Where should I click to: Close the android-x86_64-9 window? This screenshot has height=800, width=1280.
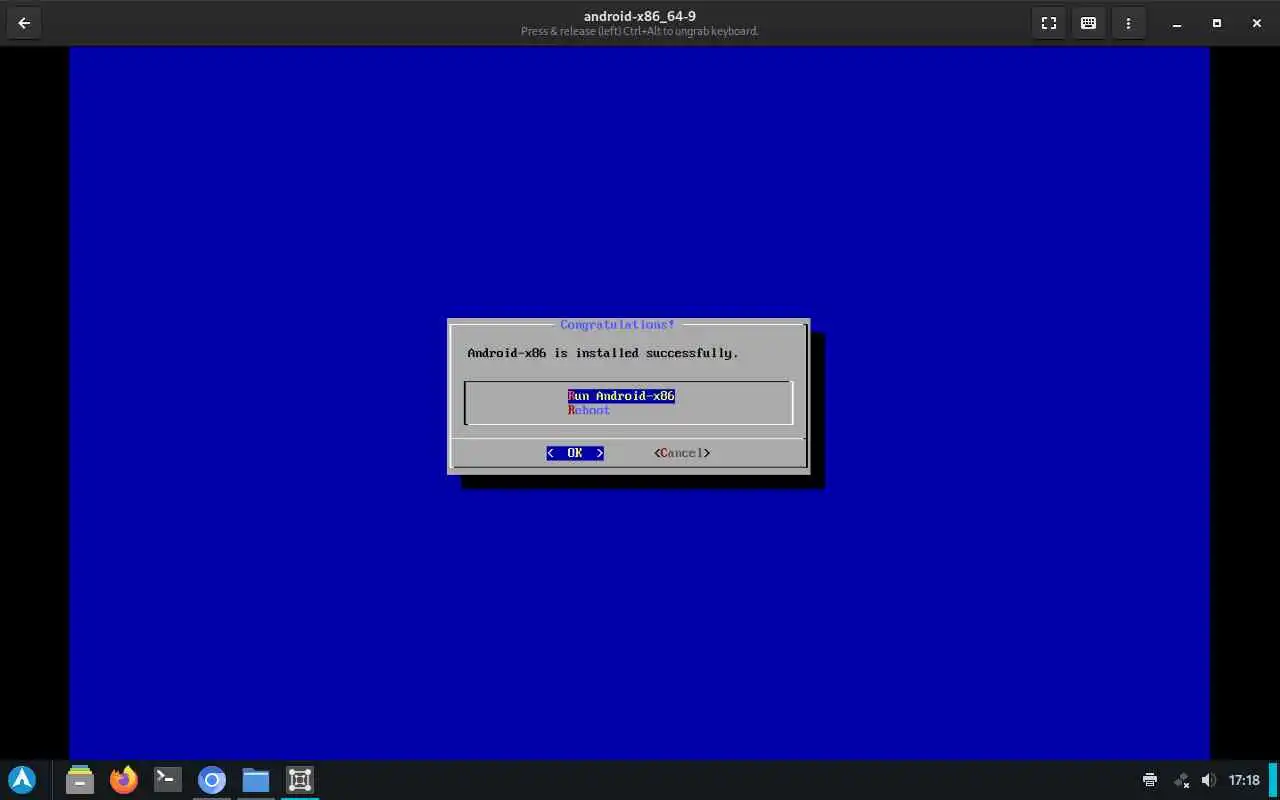1256,23
